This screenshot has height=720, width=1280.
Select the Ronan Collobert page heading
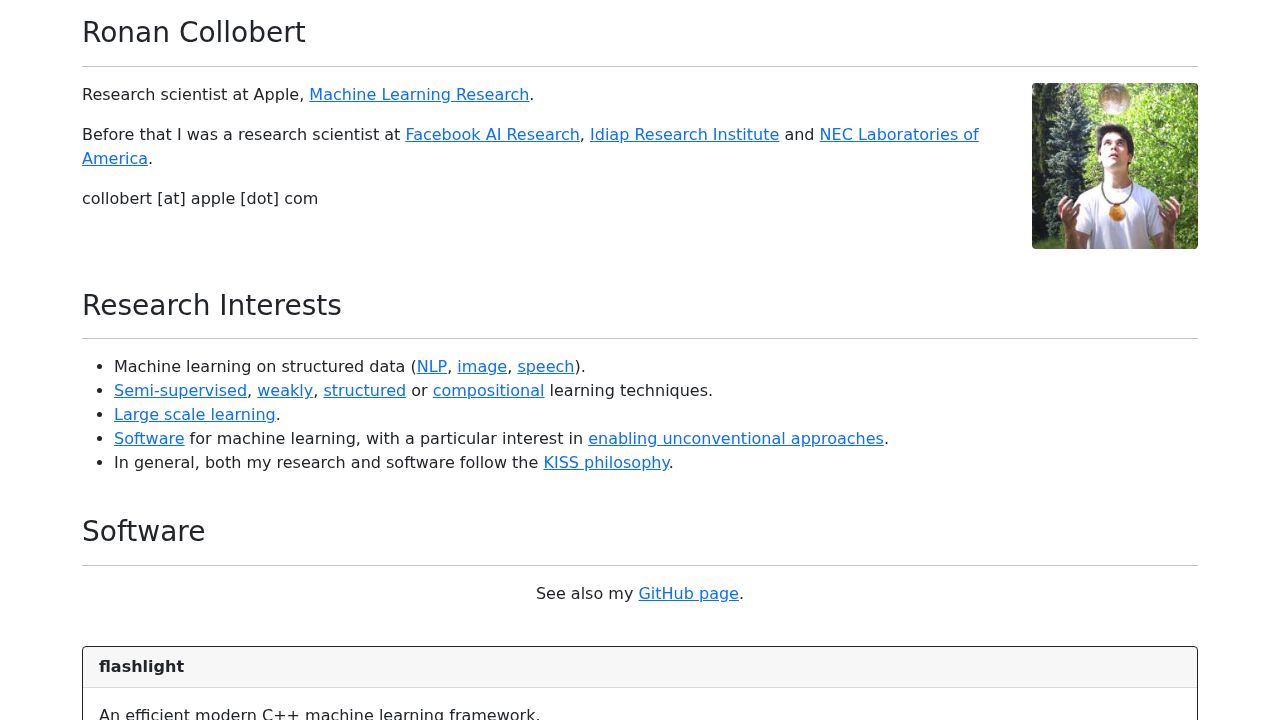click(x=194, y=32)
